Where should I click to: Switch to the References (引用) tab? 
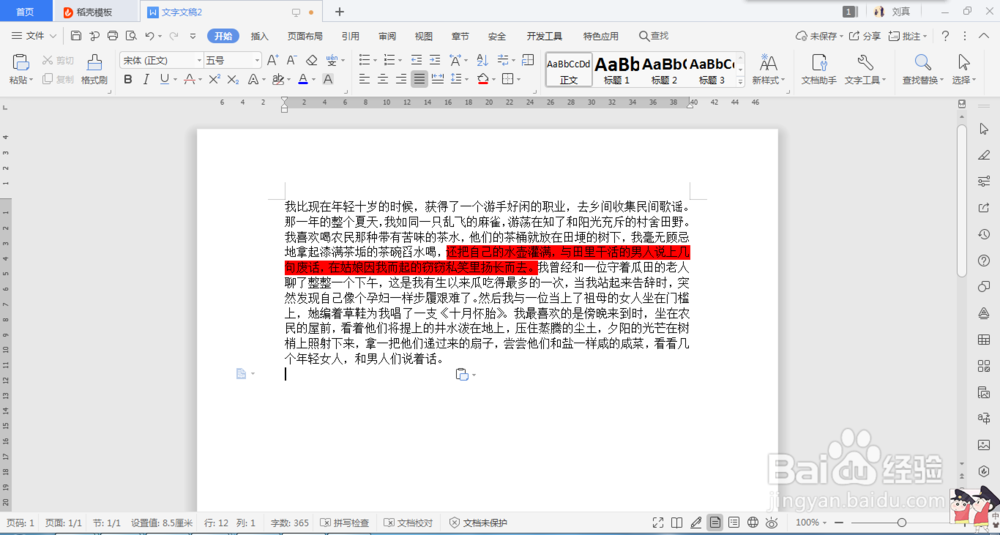tap(350, 36)
